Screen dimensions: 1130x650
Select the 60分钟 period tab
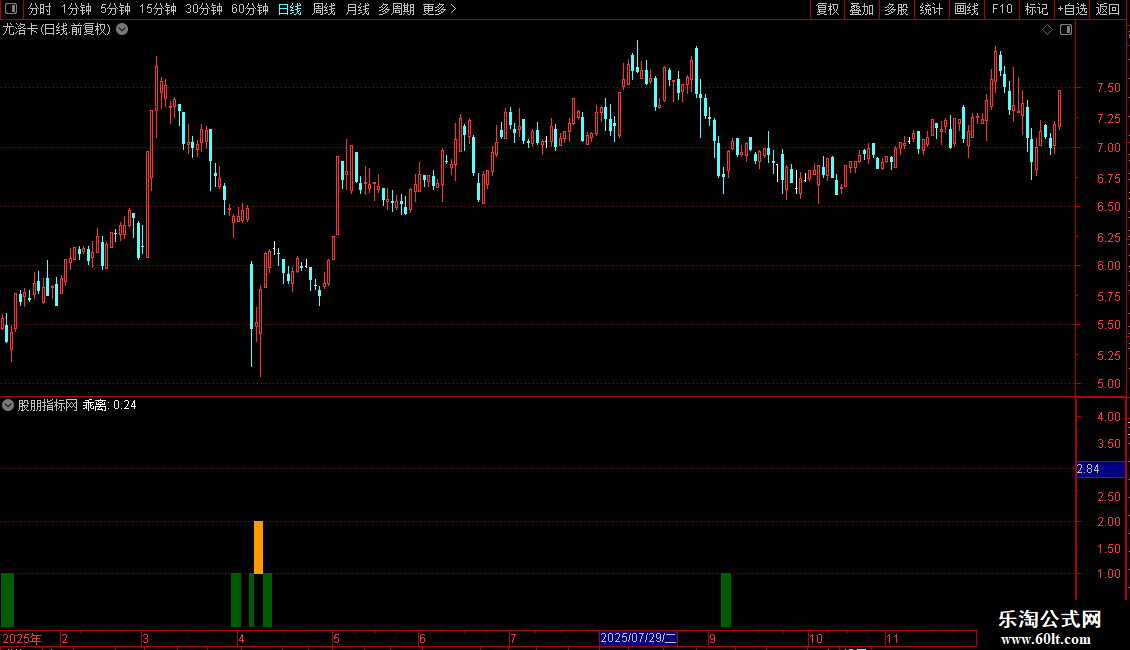click(250, 9)
